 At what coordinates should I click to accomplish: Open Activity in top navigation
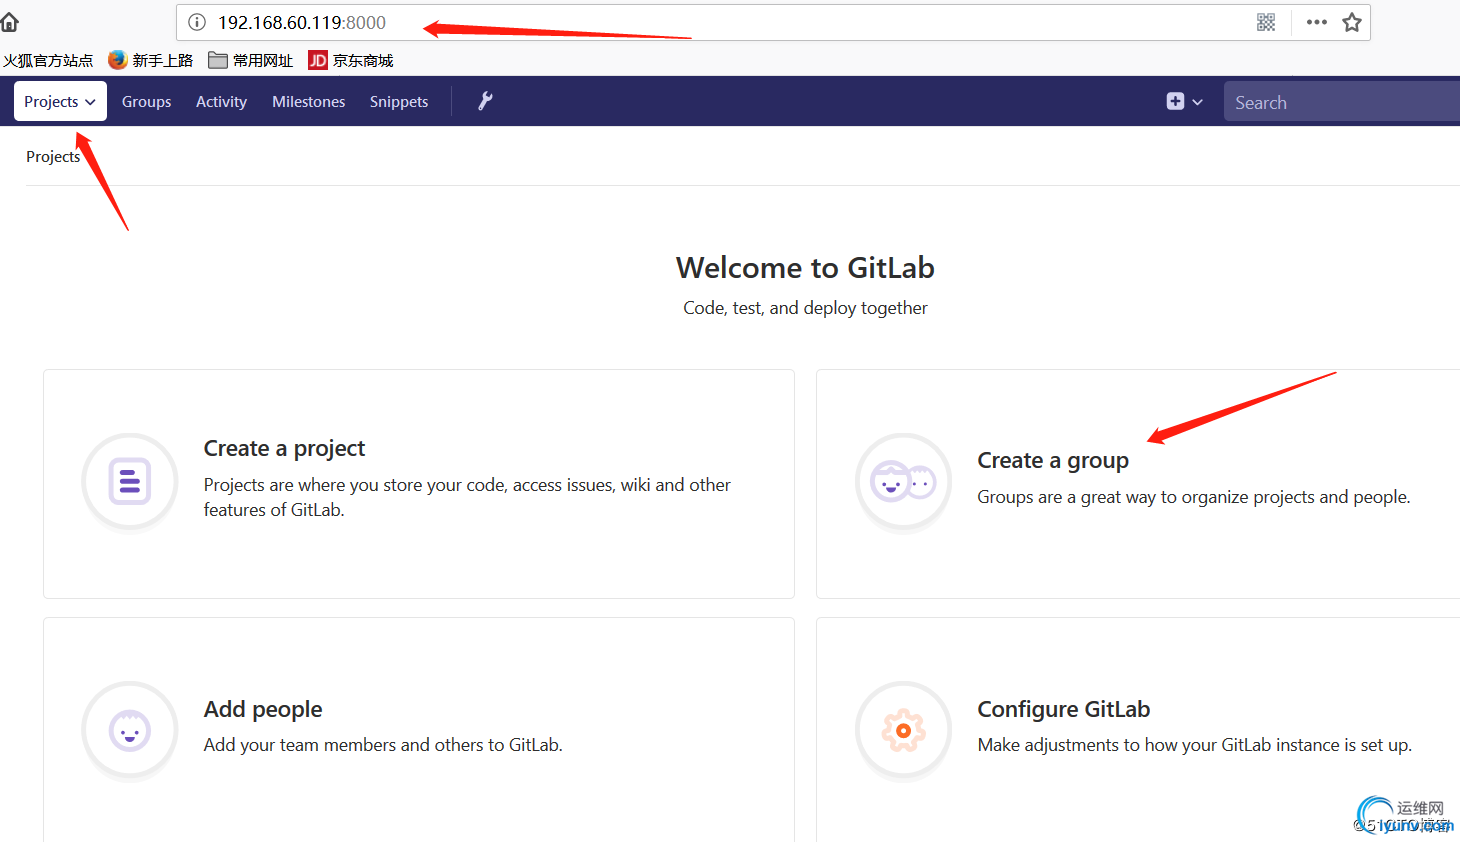[x=221, y=101]
